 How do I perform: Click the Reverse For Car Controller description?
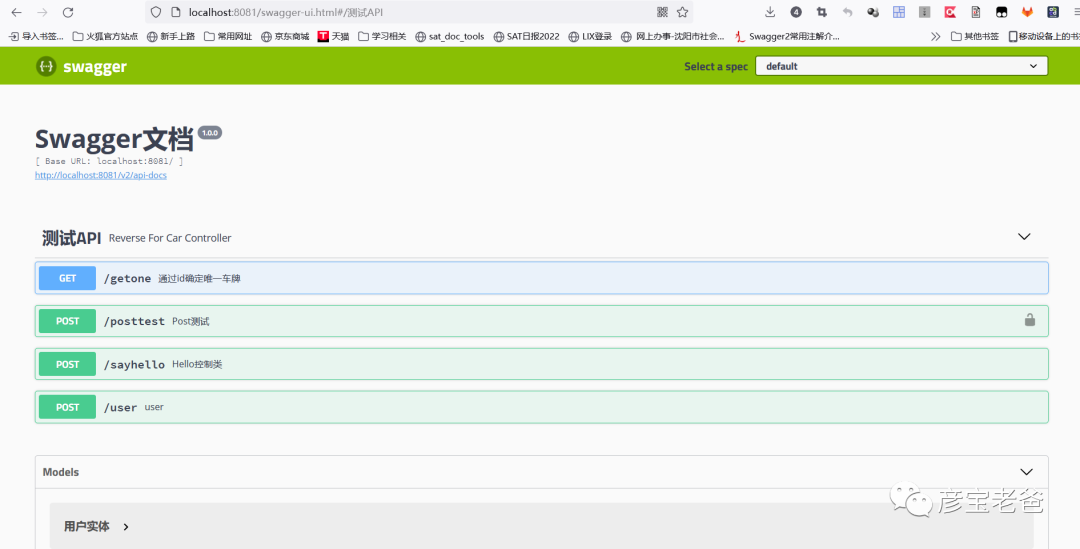pos(170,238)
